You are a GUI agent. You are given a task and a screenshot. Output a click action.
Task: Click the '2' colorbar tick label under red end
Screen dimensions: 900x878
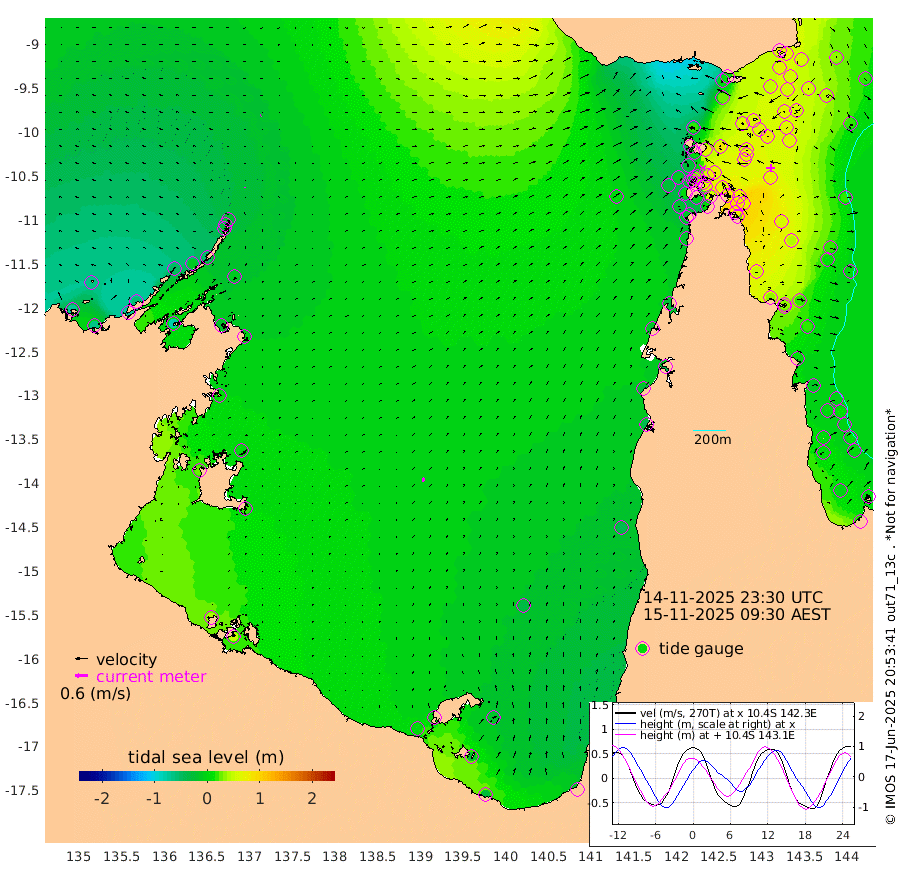coord(312,798)
